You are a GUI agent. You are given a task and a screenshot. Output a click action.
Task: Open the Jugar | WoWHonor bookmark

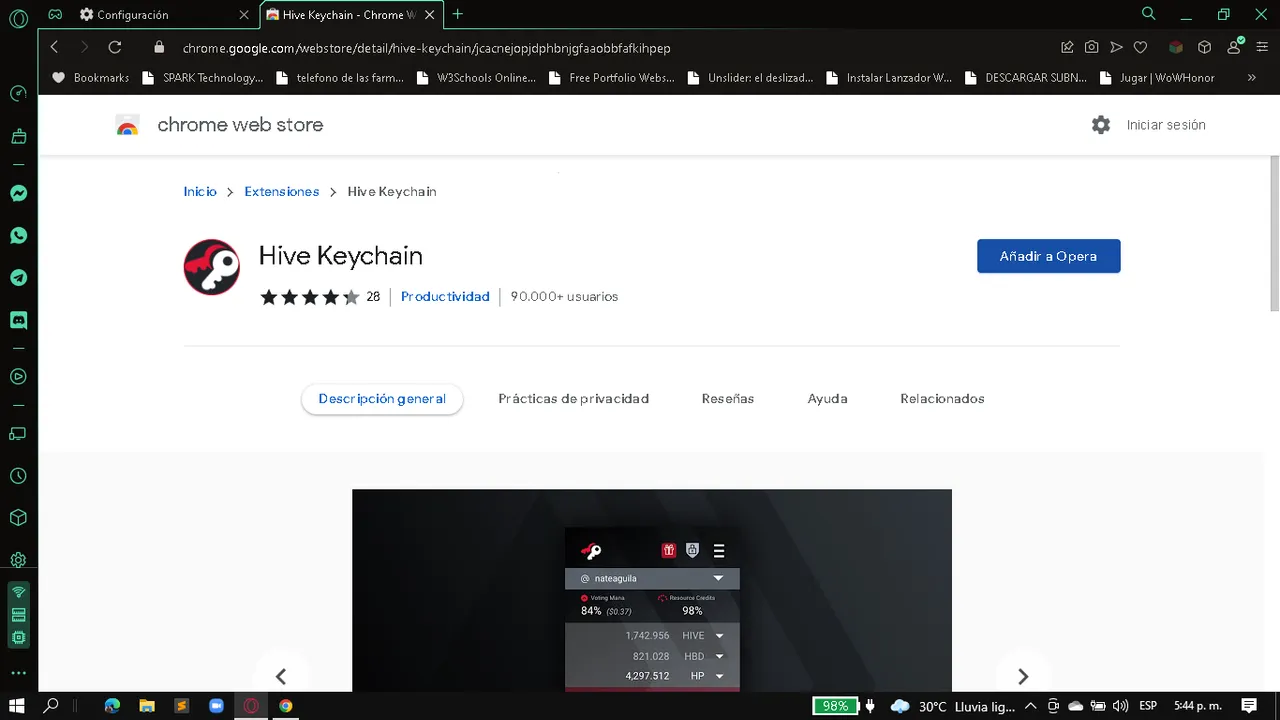[1156, 77]
